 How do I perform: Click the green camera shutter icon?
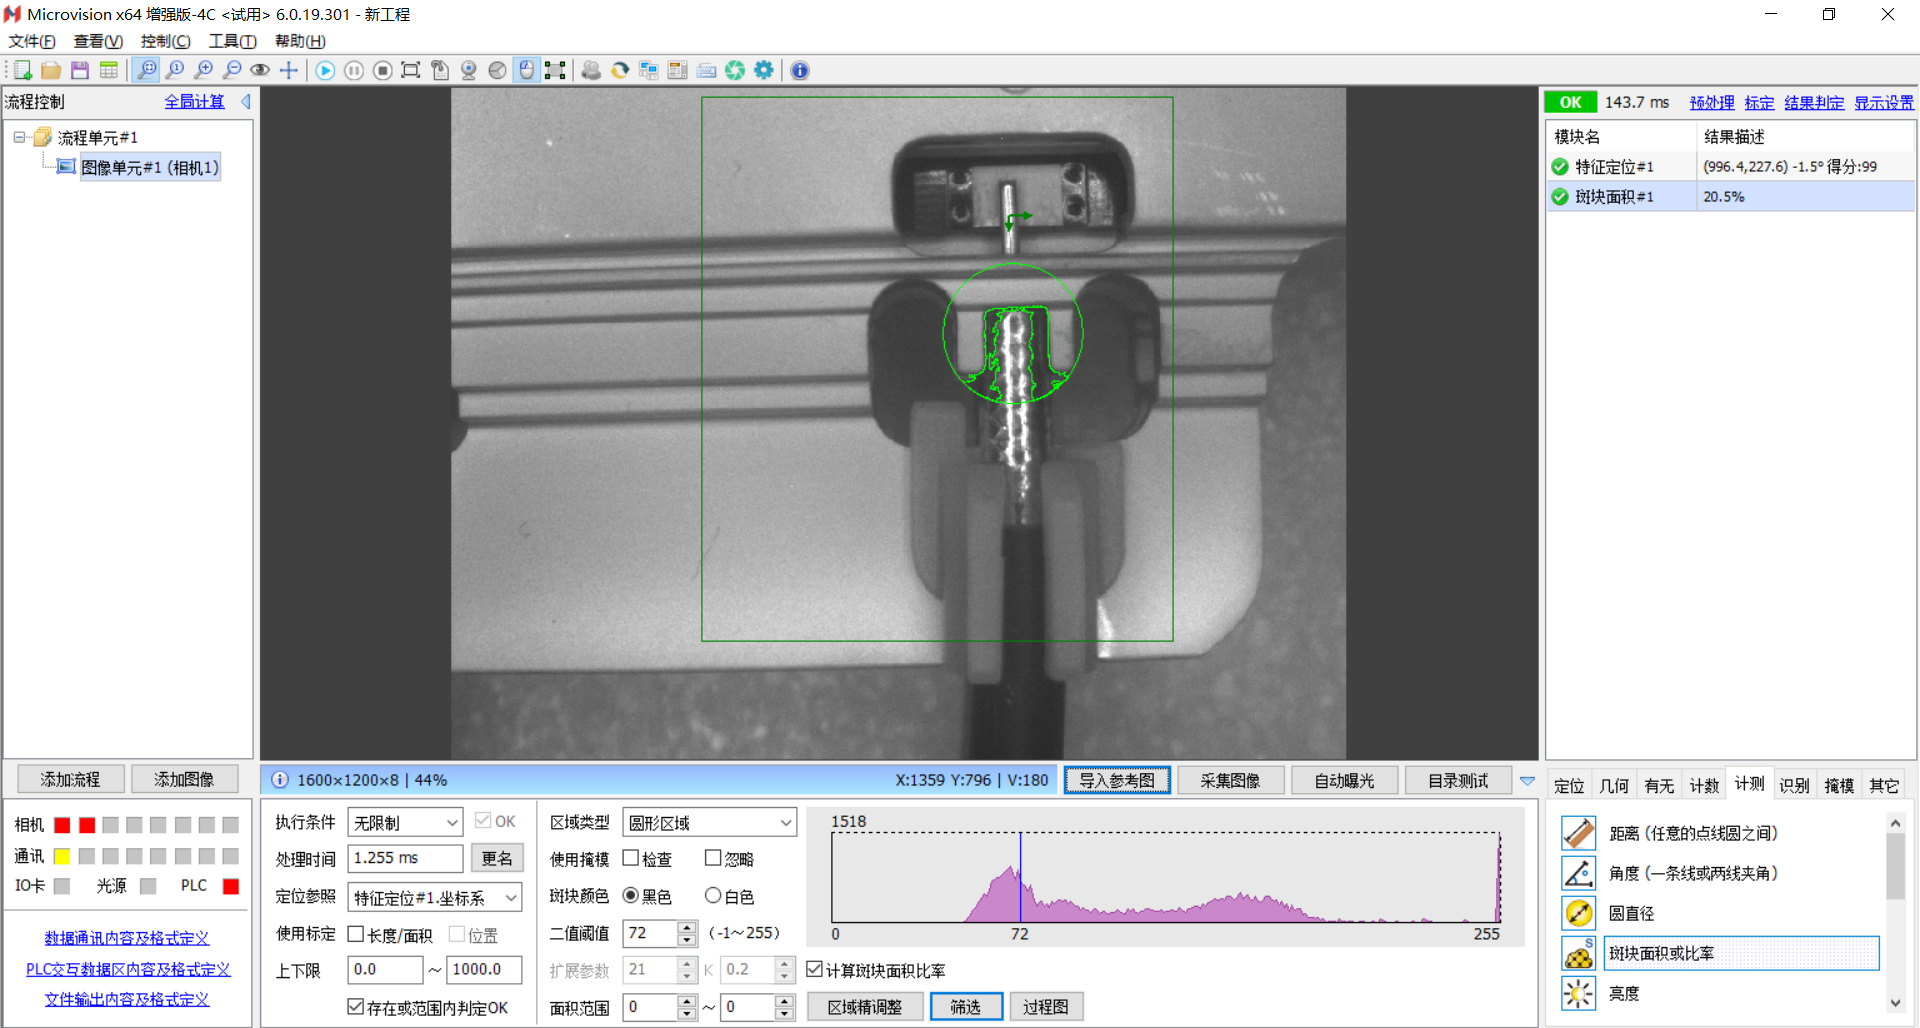pos(735,70)
